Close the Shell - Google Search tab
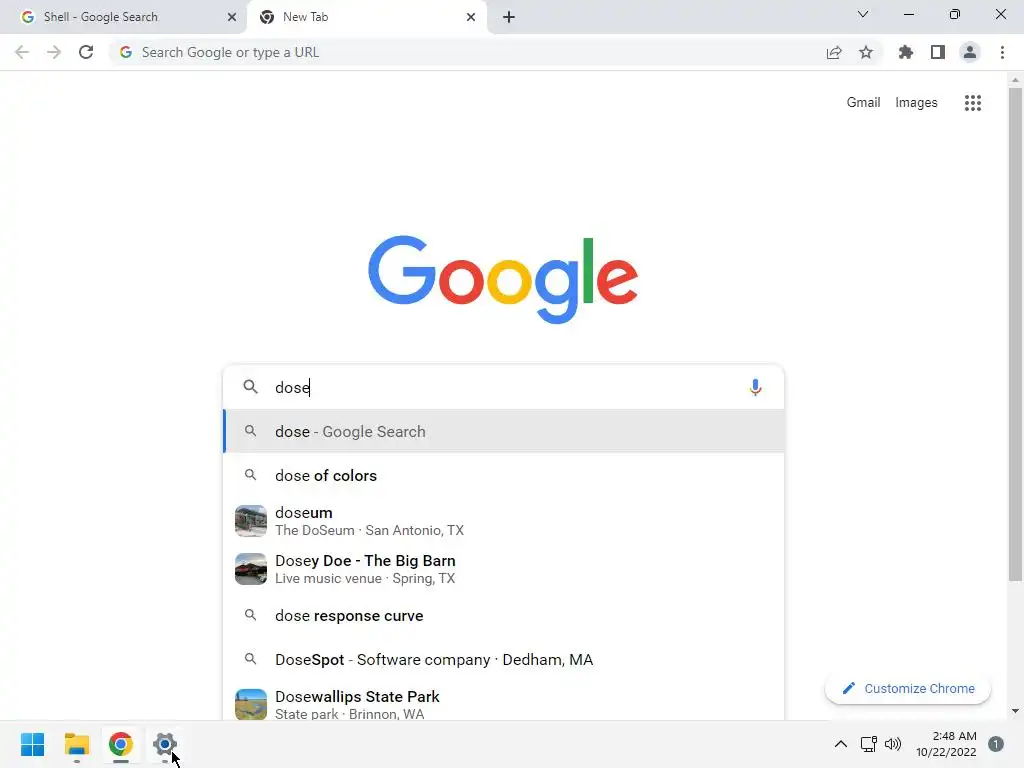Viewport: 1024px width, 768px height. click(x=232, y=17)
